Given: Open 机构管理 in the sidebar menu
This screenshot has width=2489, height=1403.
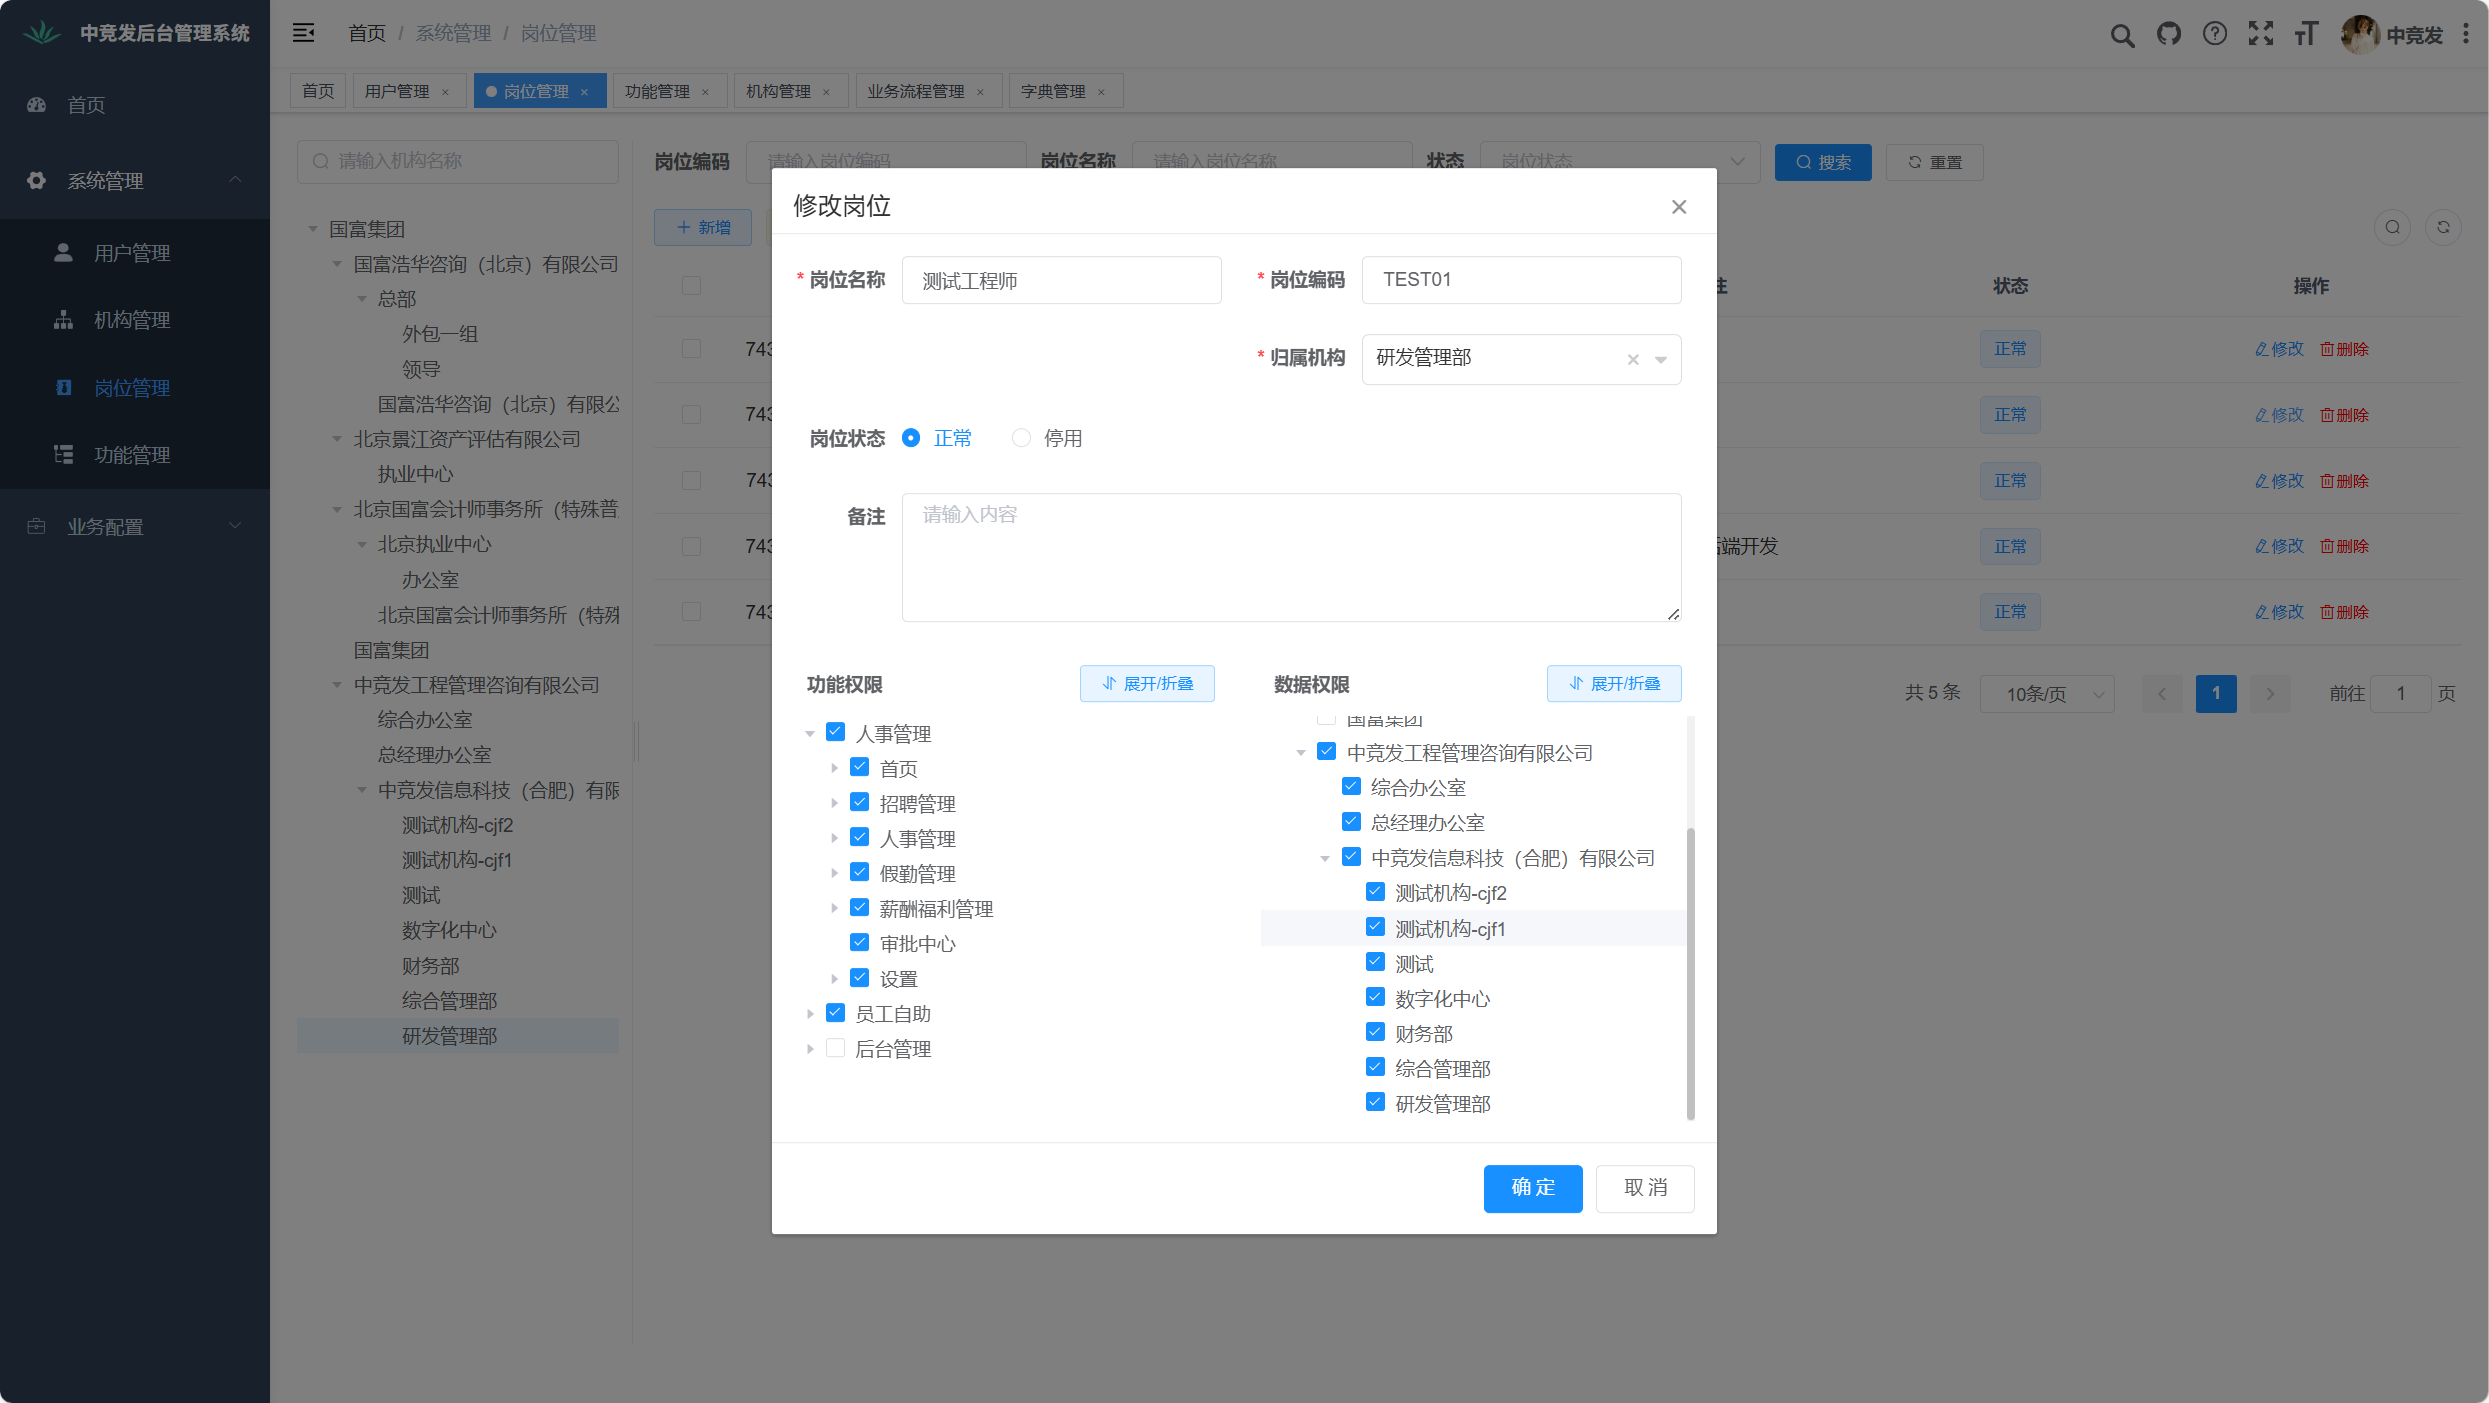Looking at the screenshot, I should pos(131,320).
